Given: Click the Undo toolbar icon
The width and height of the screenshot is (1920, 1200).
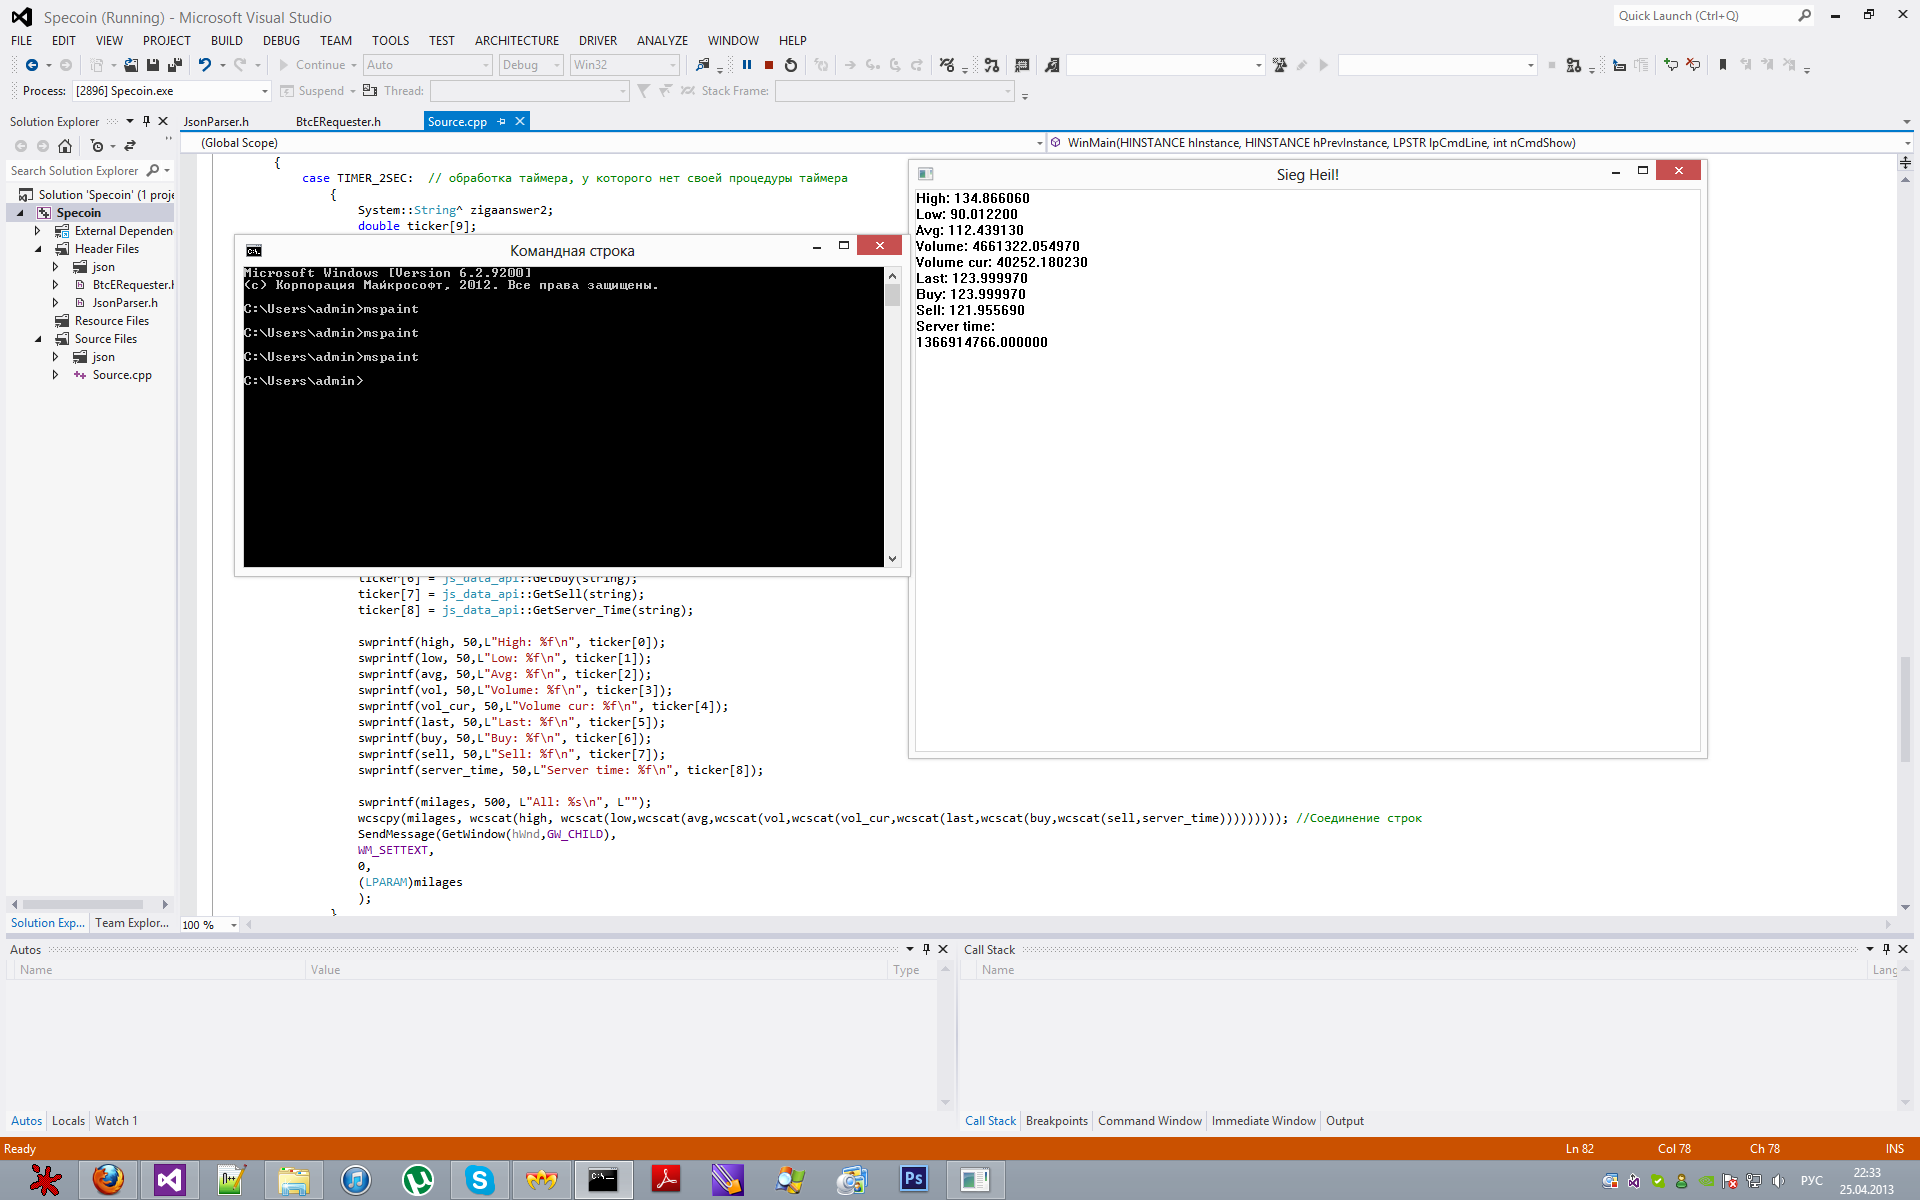Looking at the screenshot, I should tap(205, 65).
